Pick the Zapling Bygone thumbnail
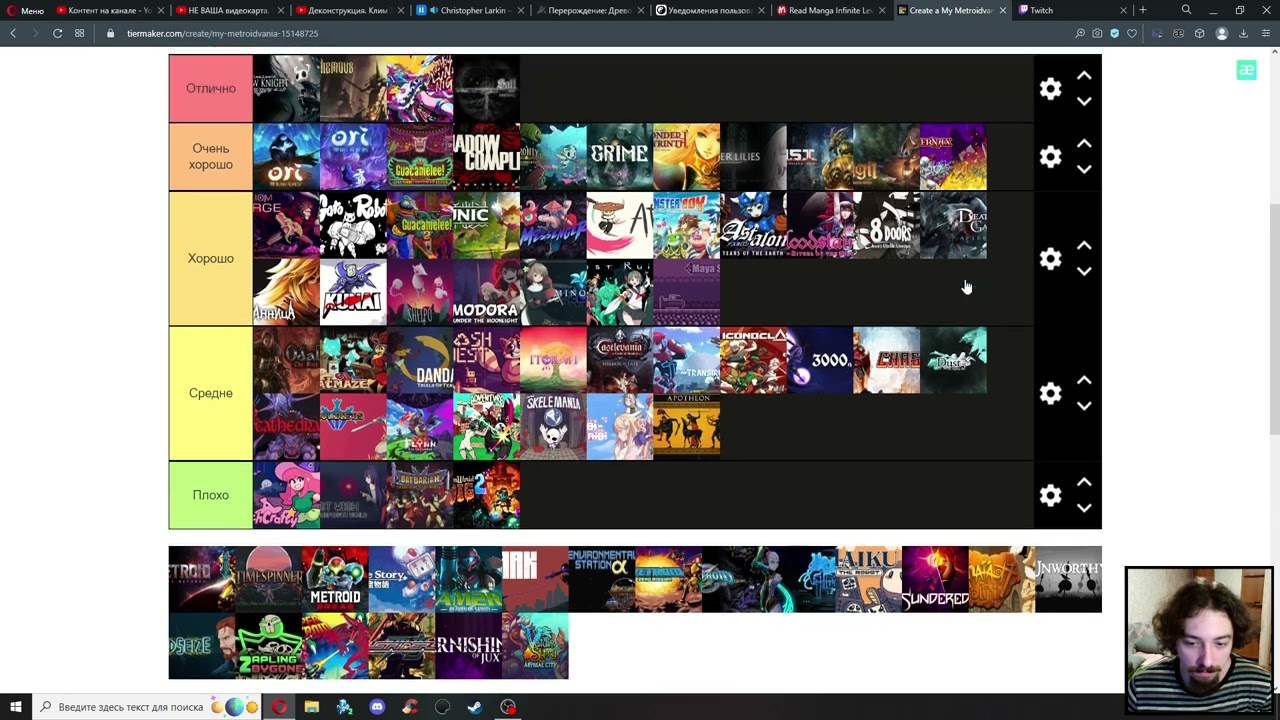The image size is (1280, 720). [x=268, y=646]
